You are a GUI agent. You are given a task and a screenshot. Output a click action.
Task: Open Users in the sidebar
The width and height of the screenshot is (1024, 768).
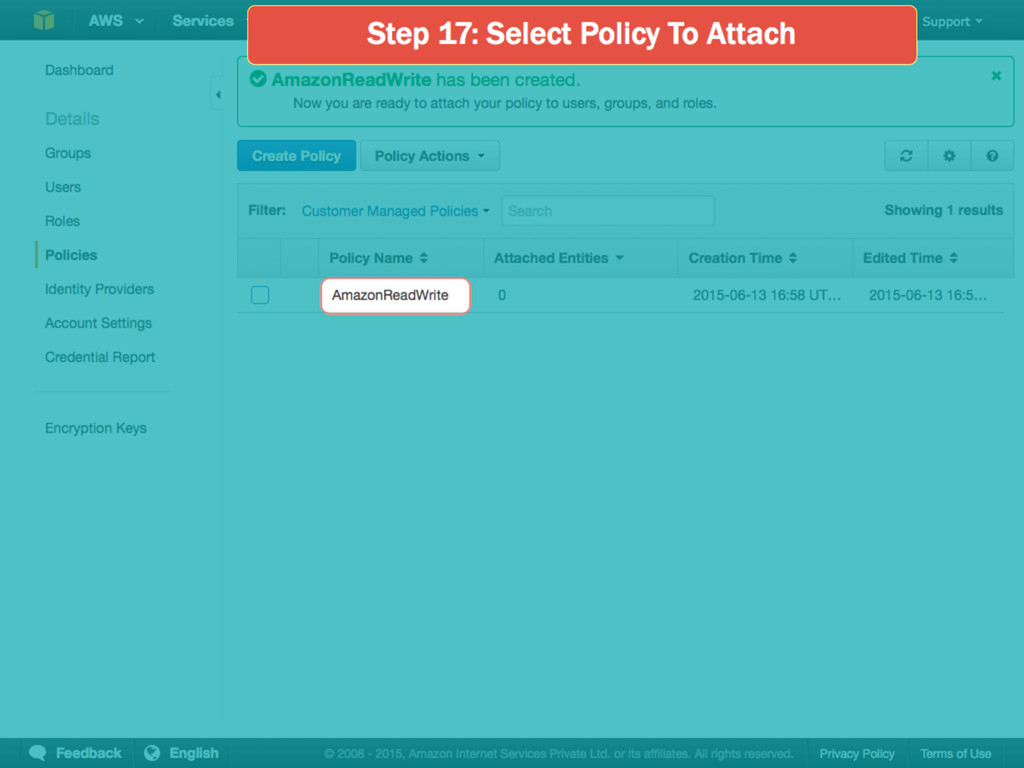[x=63, y=187]
